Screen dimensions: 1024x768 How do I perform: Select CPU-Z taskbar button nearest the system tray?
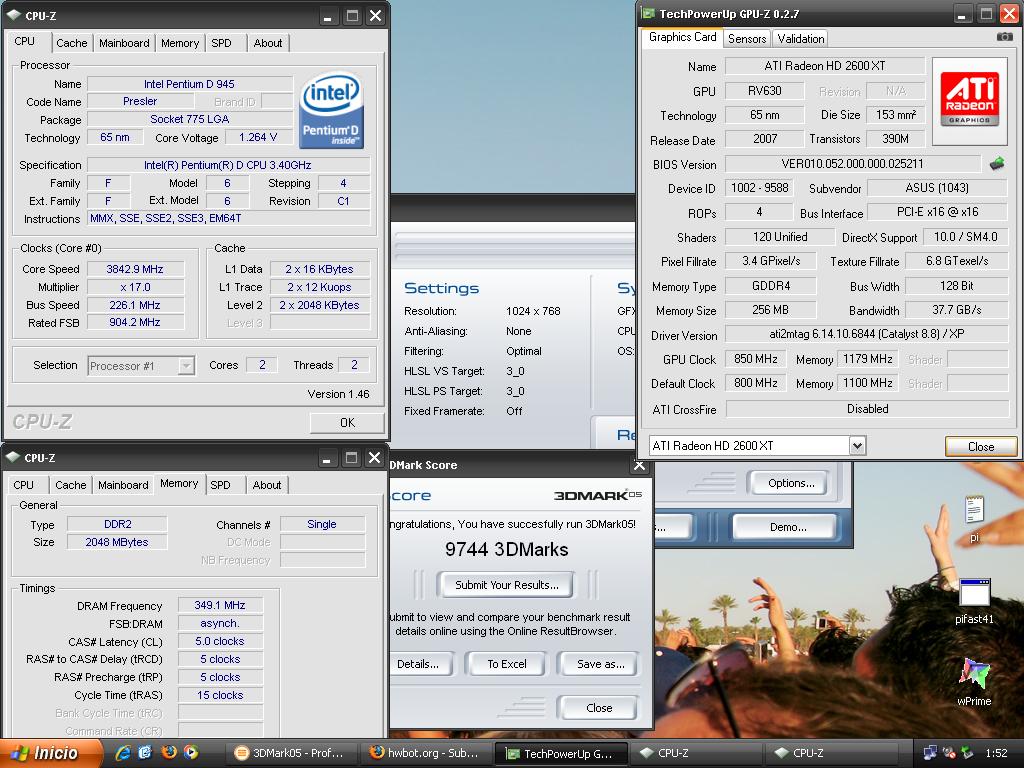coord(833,753)
